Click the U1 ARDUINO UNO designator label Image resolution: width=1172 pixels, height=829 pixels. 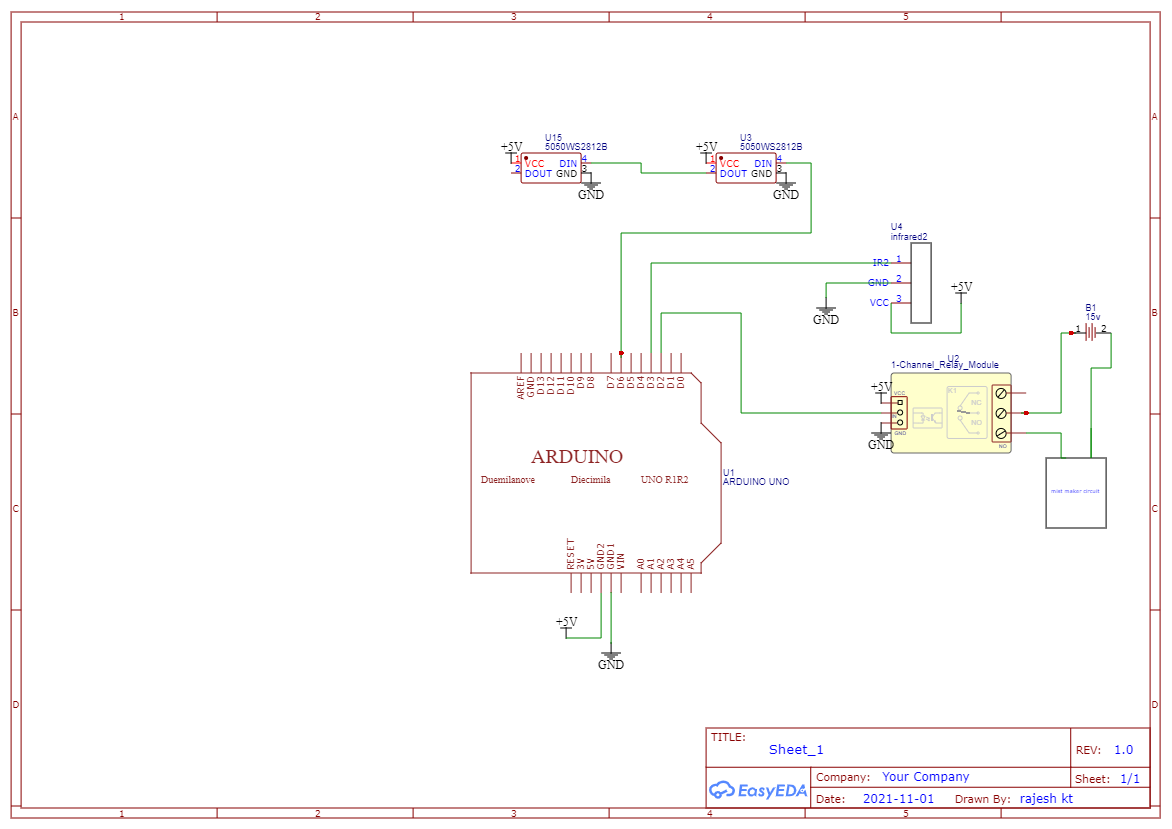(x=756, y=477)
